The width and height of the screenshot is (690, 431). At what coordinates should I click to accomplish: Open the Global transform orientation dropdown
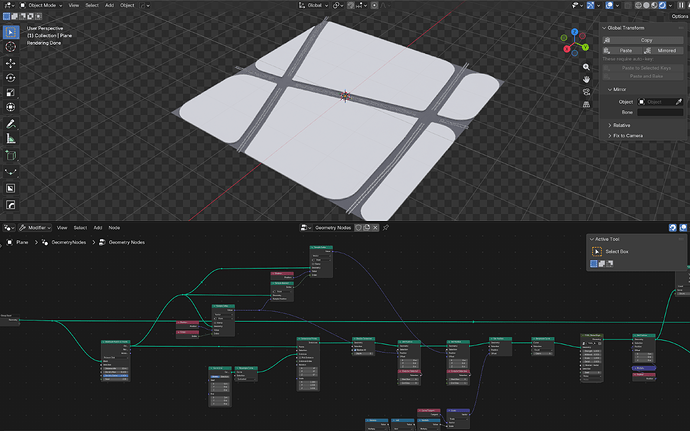pos(313,5)
